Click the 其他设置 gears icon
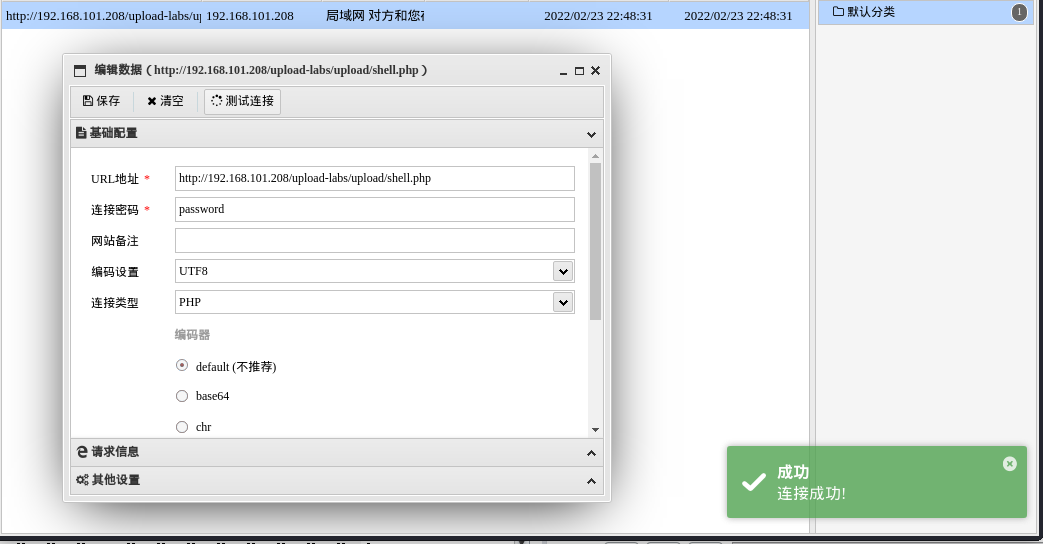1043x544 pixels. point(82,480)
